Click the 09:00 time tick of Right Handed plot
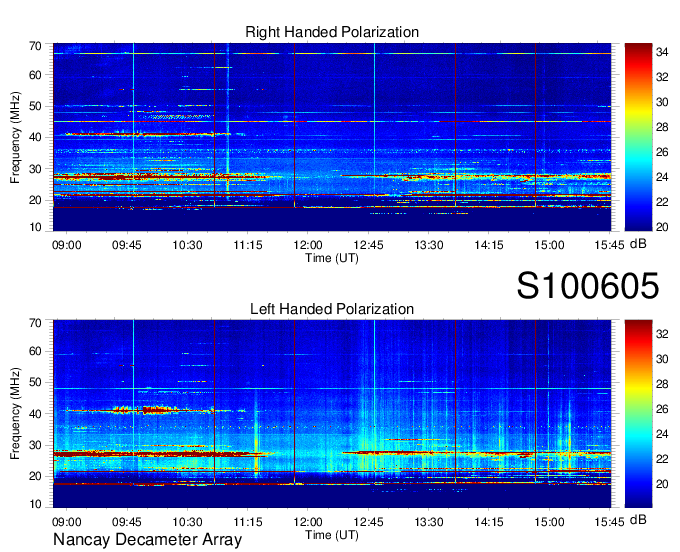 point(67,245)
